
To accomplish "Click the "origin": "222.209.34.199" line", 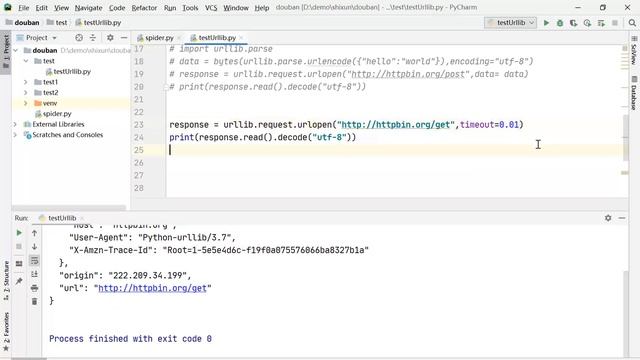I will point(125,276).
